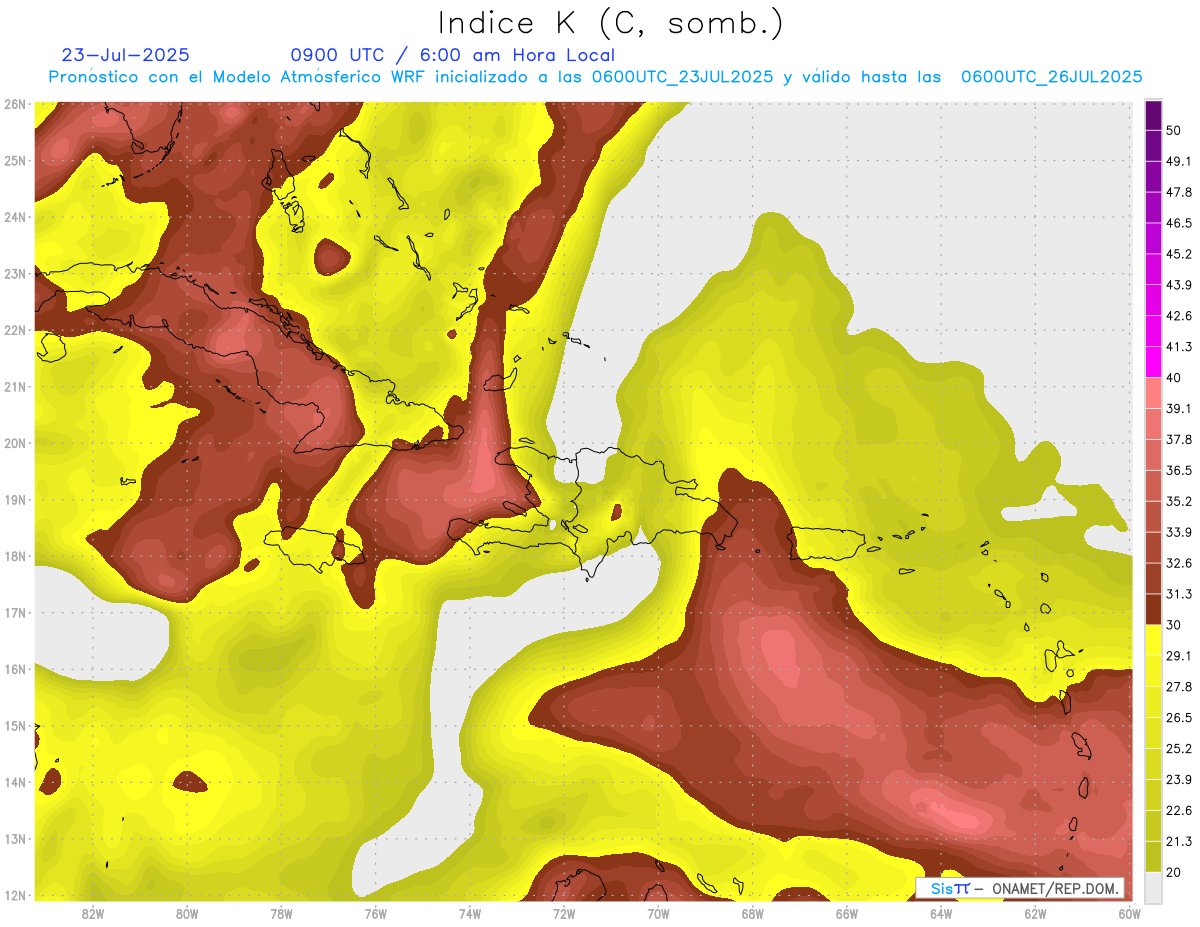The image size is (1200, 927).
Task: Click the 82W longitude label
Action: point(93,913)
